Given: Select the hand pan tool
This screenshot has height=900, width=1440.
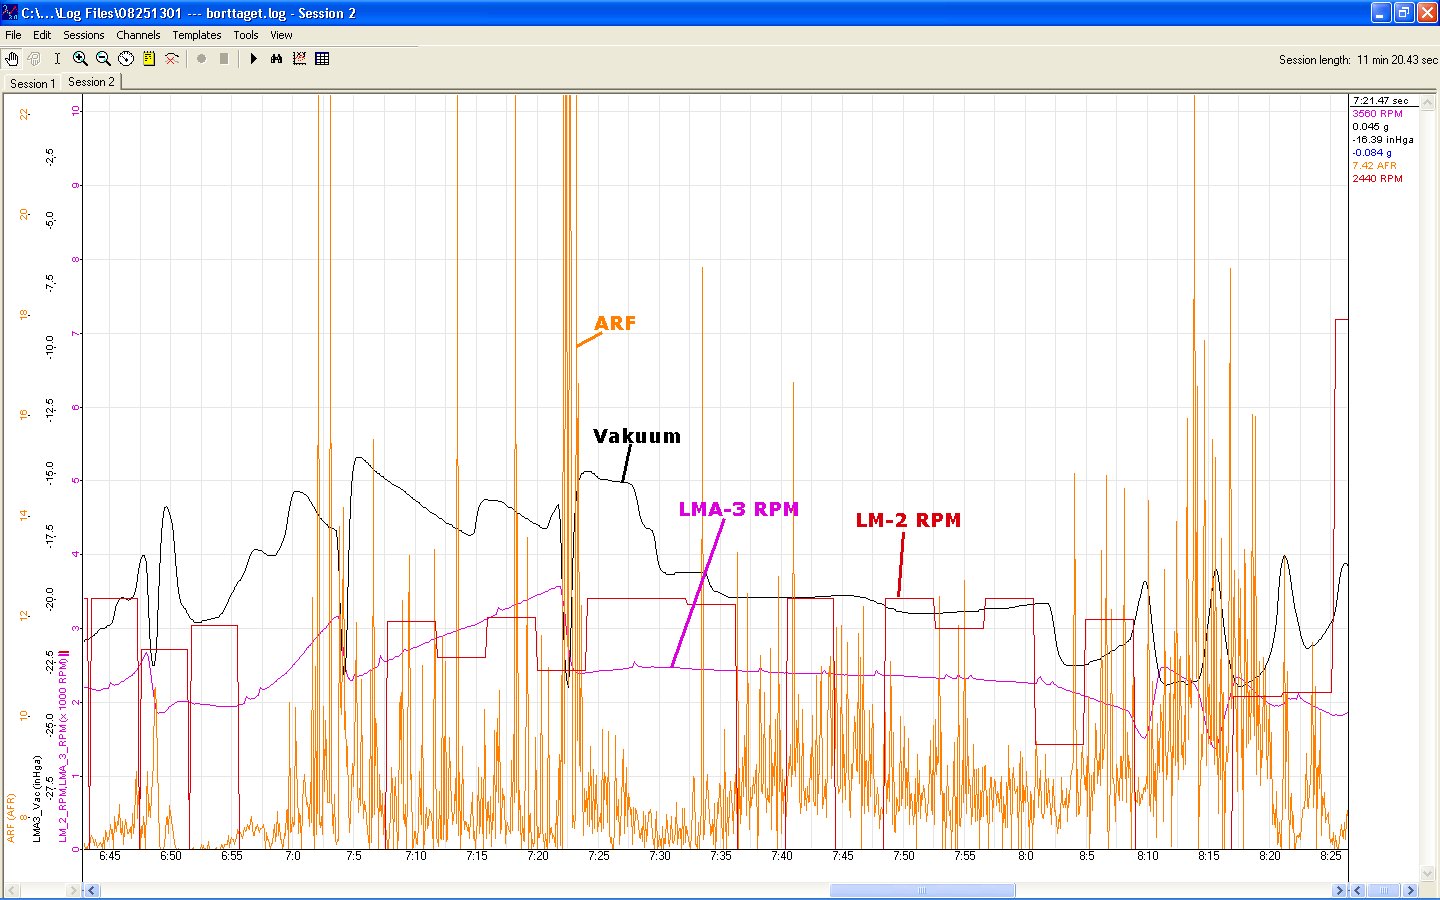Looking at the screenshot, I should coord(12,59).
